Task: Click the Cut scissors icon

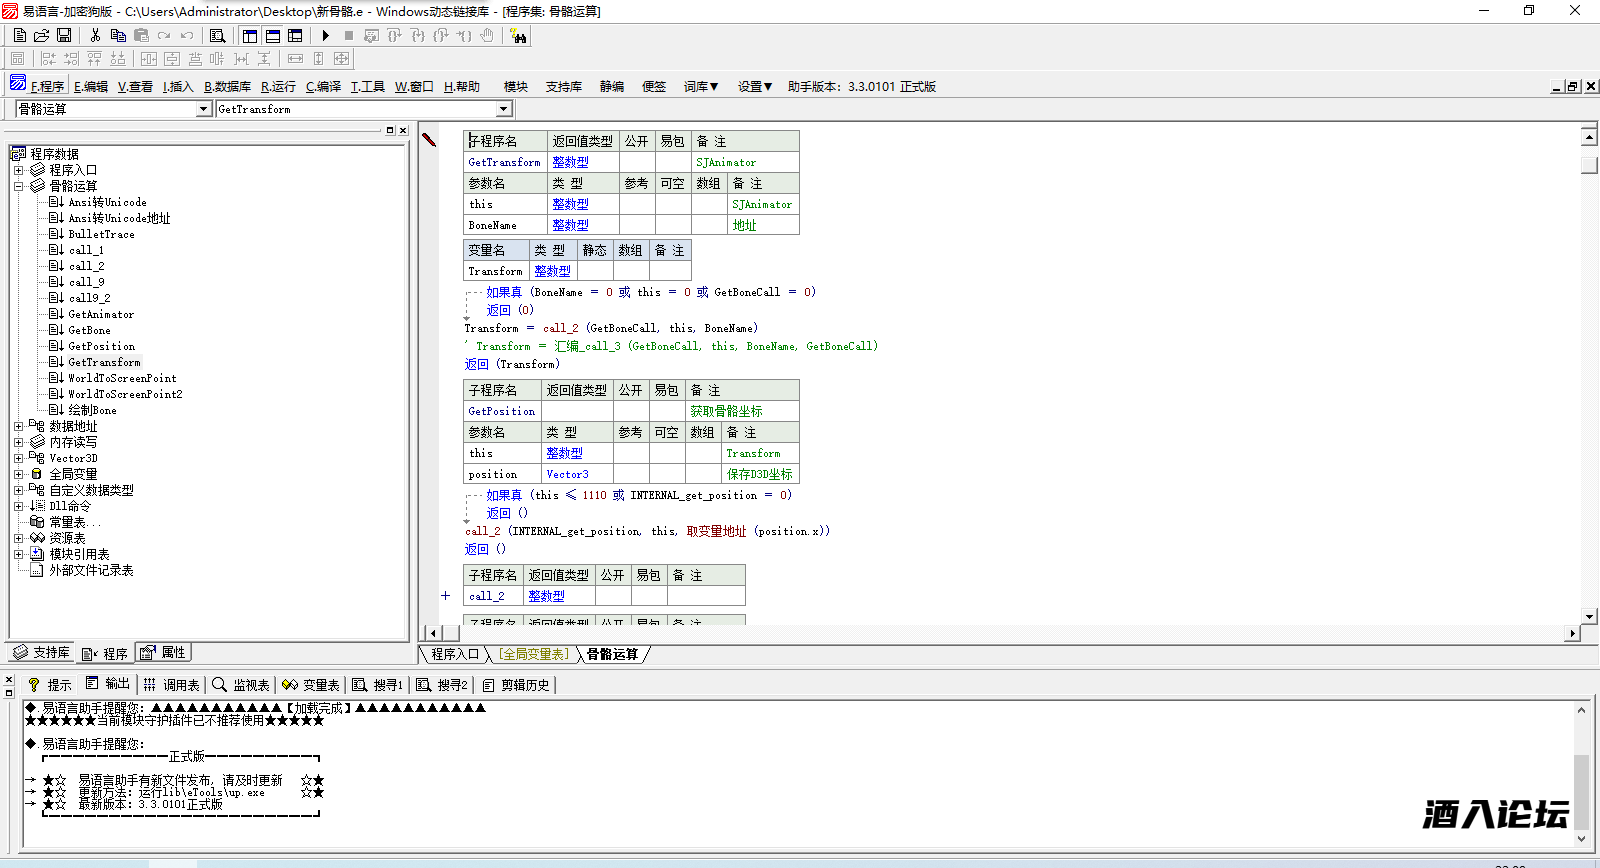Action: click(x=95, y=35)
